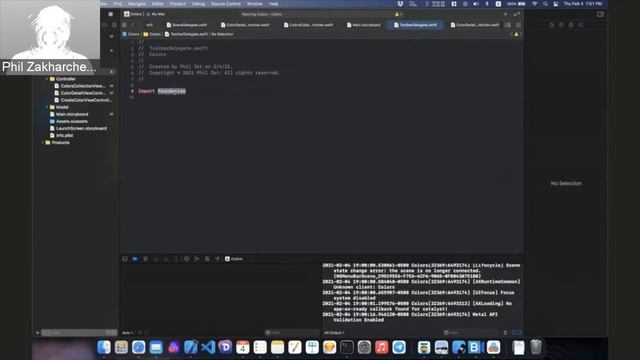Open Visual Studio Code from Dock
Image resolution: width=640 pixels, height=360 pixels.
click(208, 347)
